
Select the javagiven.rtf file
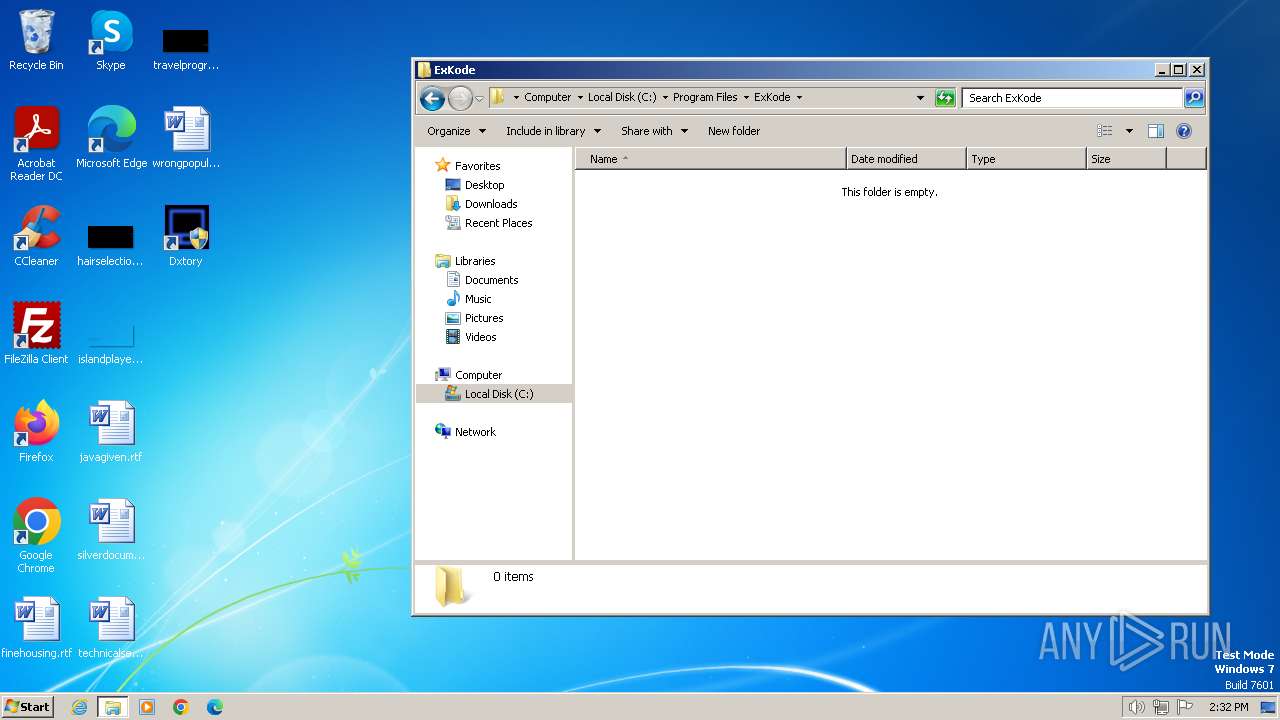pyautogui.click(x=111, y=432)
